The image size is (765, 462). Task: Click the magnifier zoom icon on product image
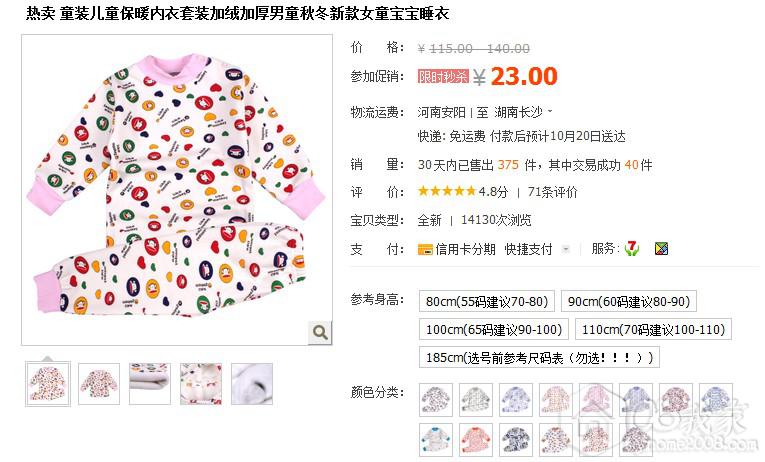pyautogui.click(x=320, y=333)
